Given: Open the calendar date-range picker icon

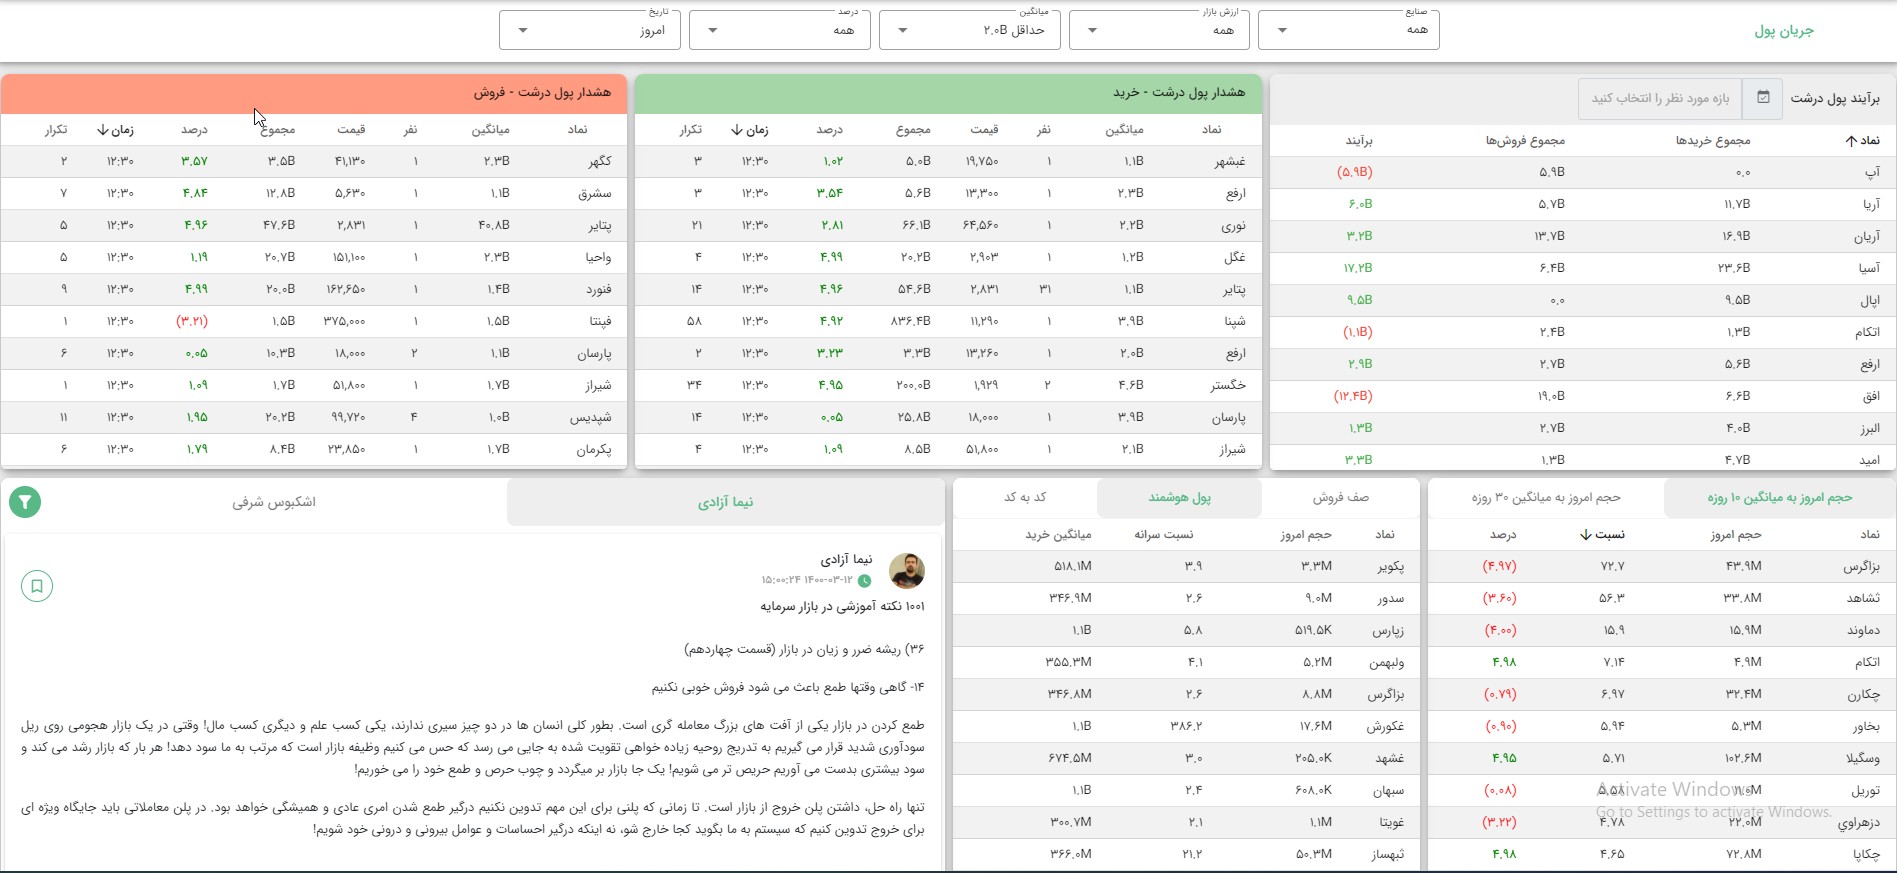Looking at the screenshot, I should (1763, 98).
